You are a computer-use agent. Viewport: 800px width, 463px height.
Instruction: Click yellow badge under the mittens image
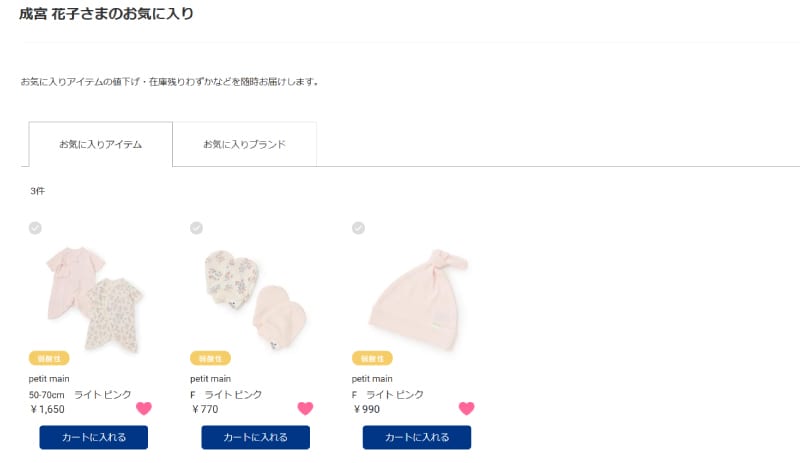[210, 358]
